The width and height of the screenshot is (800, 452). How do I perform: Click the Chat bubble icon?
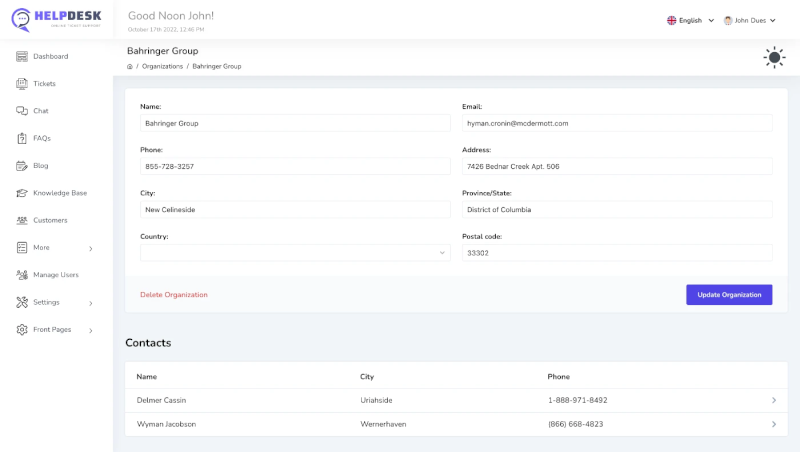[x=22, y=111]
